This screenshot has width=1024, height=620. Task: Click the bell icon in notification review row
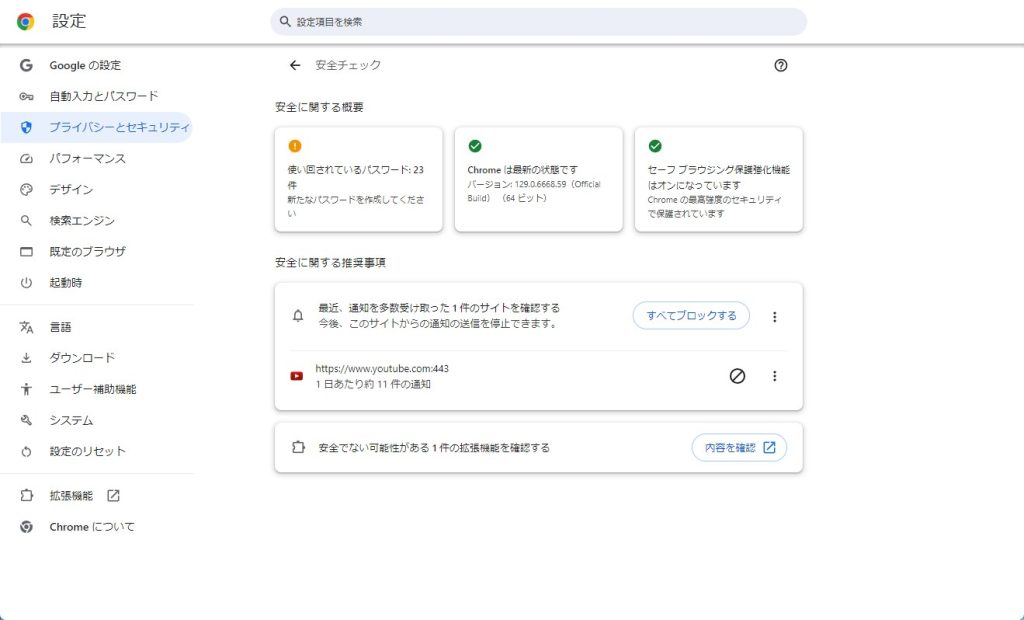click(x=297, y=316)
